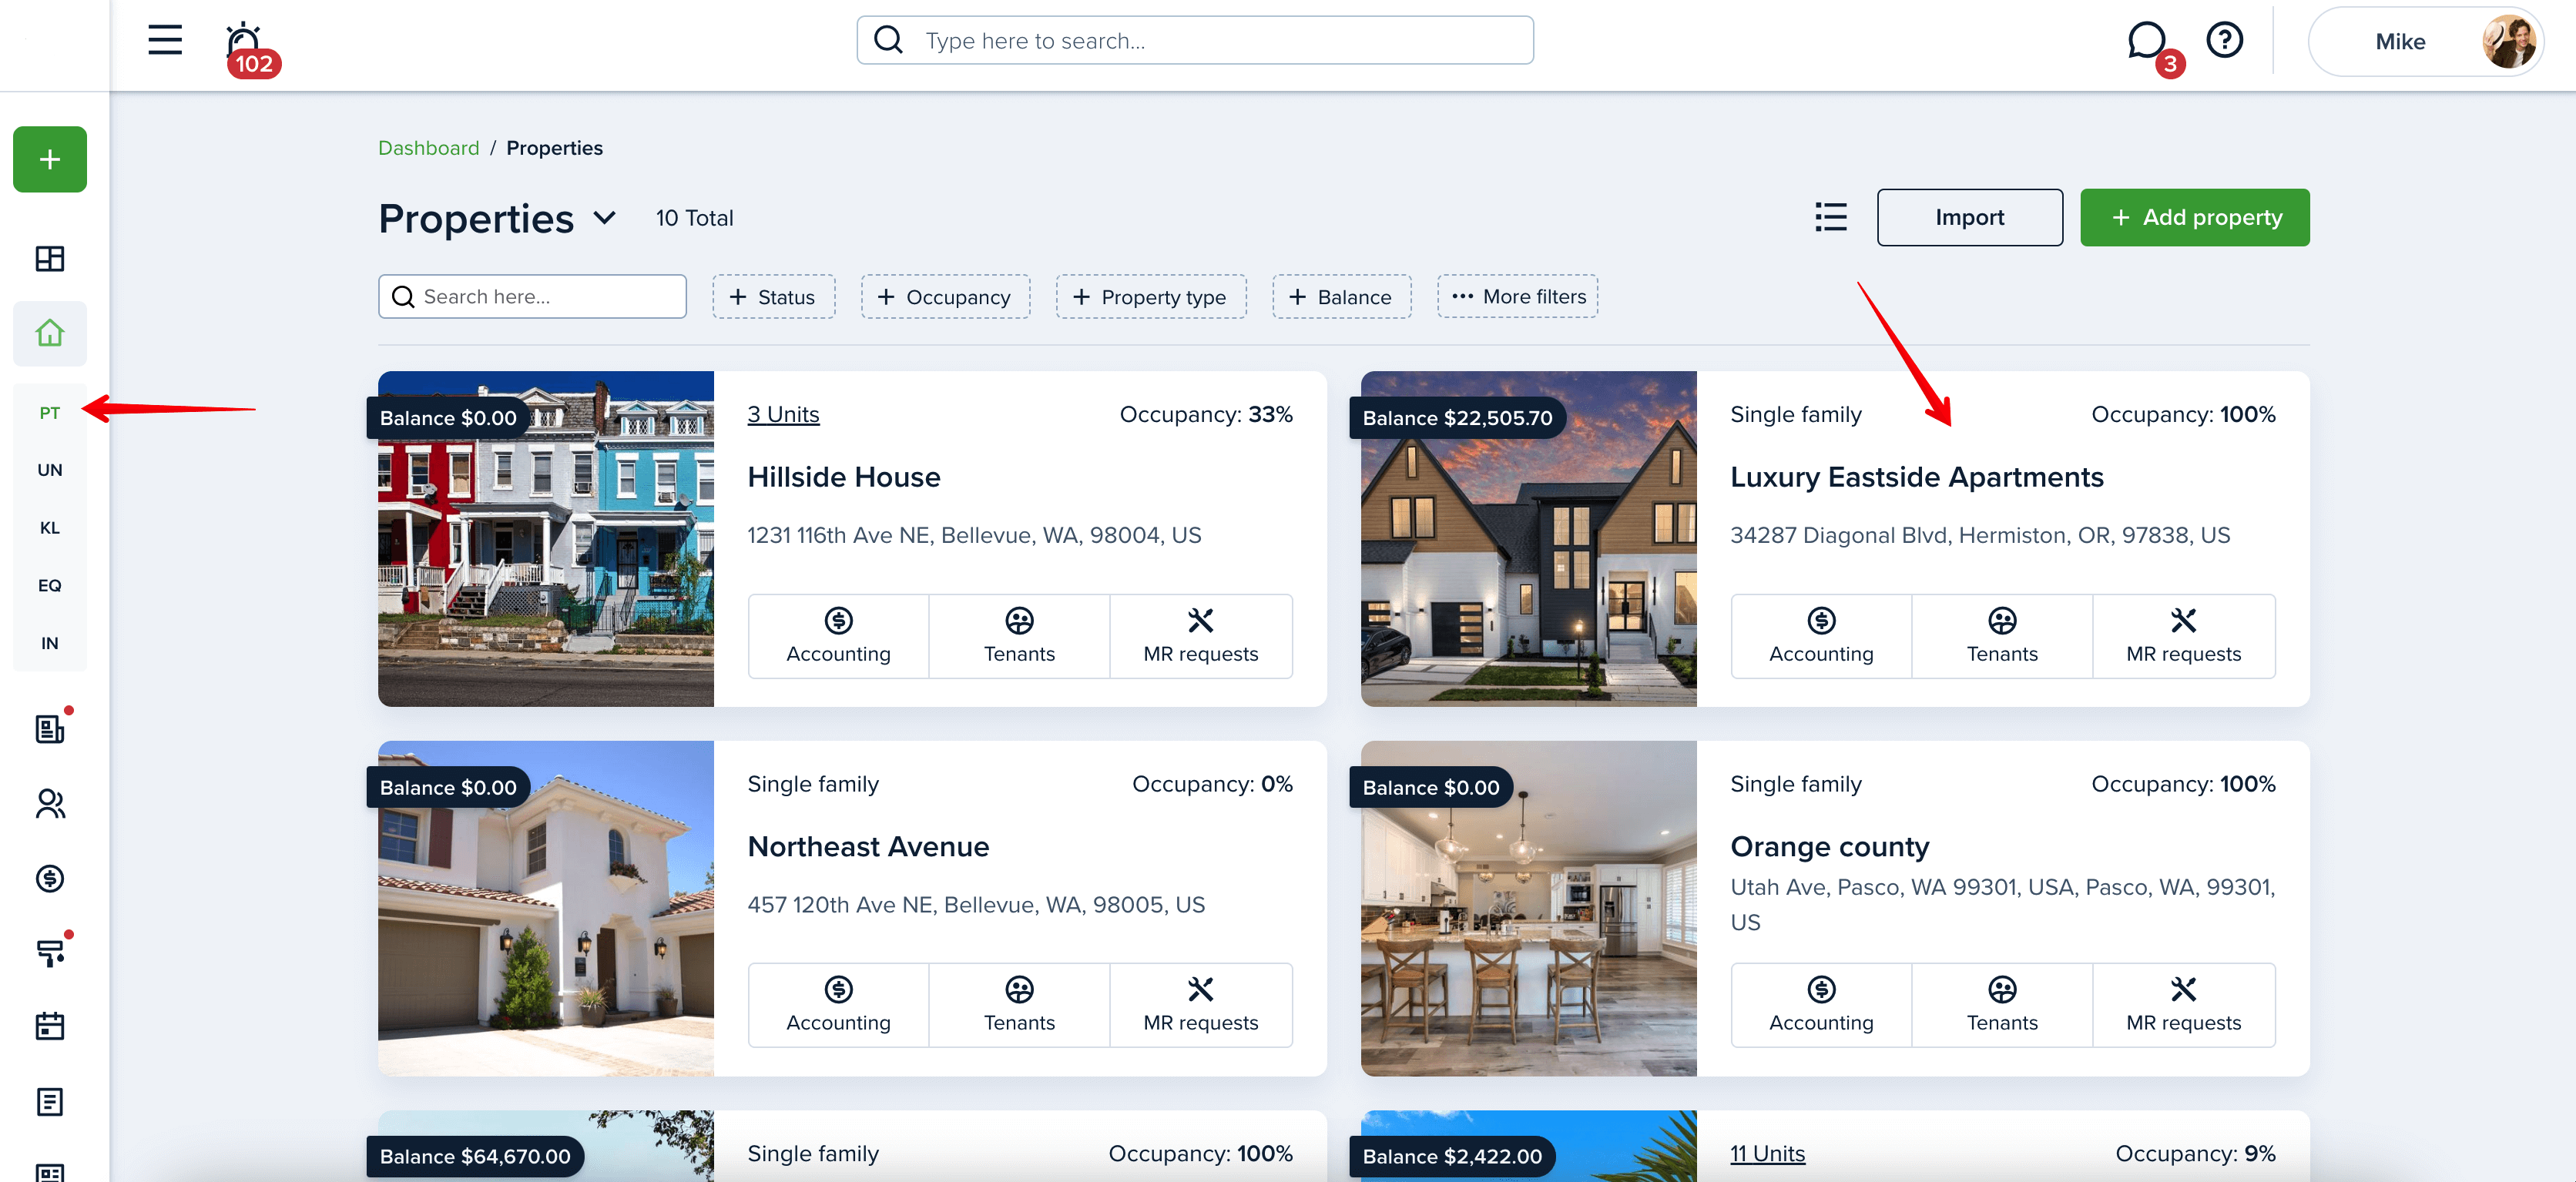Open Tenants for Northeast Avenue

(1019, 1005)
